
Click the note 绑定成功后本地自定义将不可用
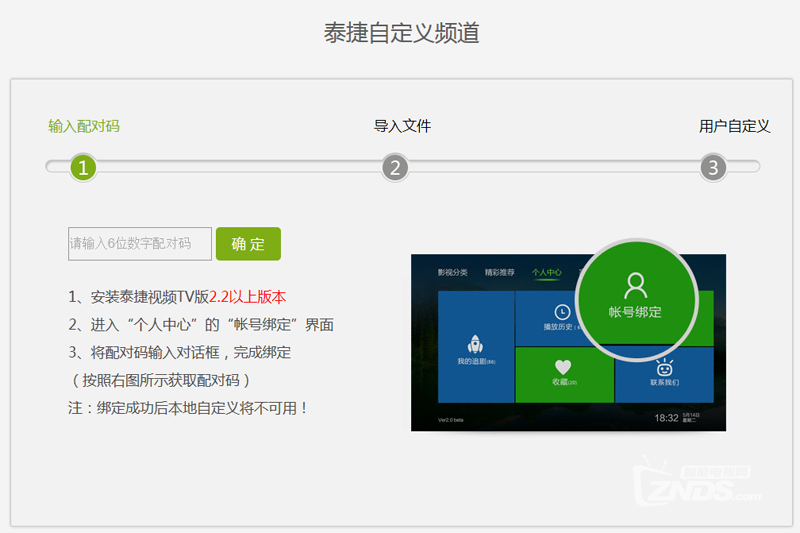(188, 408)
